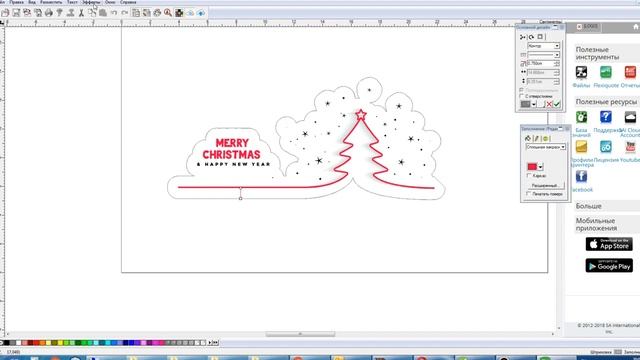This screenshot has width=640, height=360.
Task: Click the stroke pen icon in the fill panel
Action: tap(536, 138)
